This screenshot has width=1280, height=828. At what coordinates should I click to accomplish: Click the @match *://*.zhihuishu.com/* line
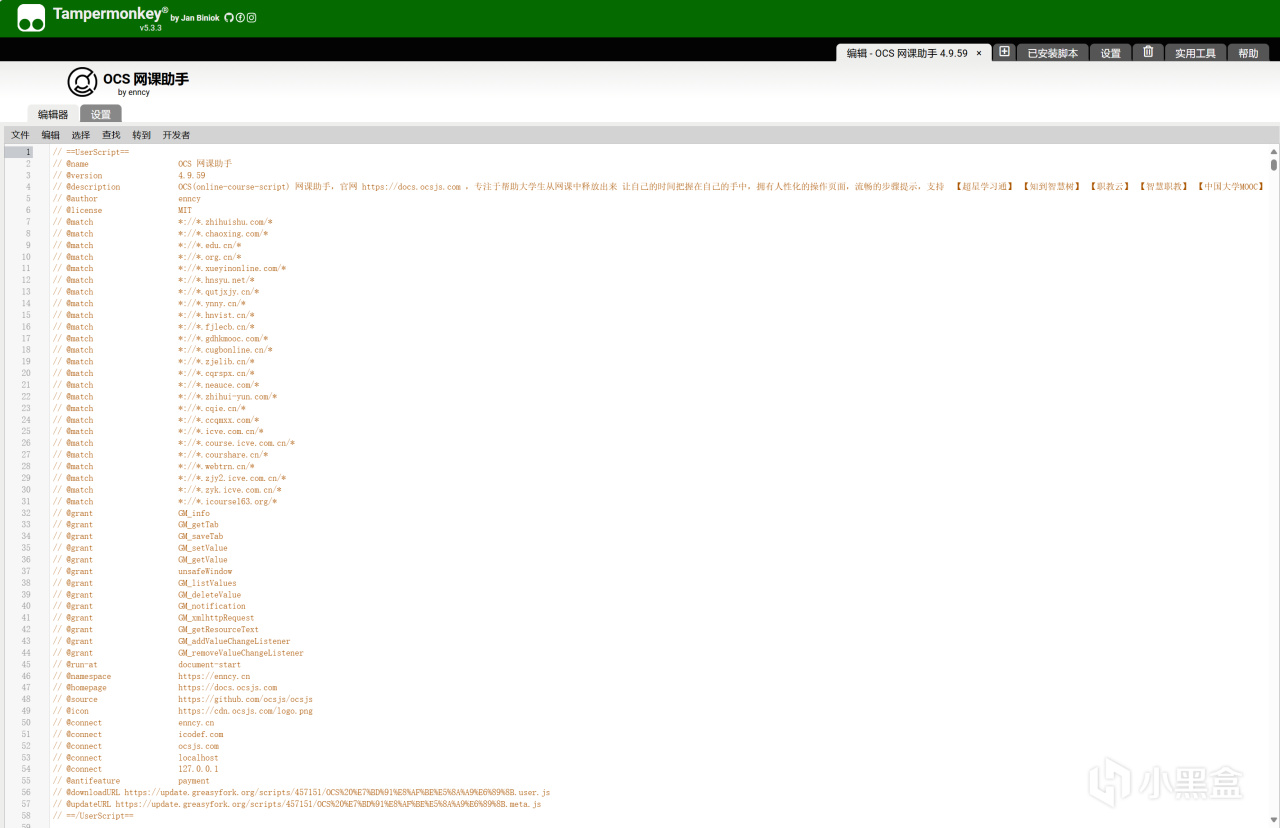coord(163,222)
